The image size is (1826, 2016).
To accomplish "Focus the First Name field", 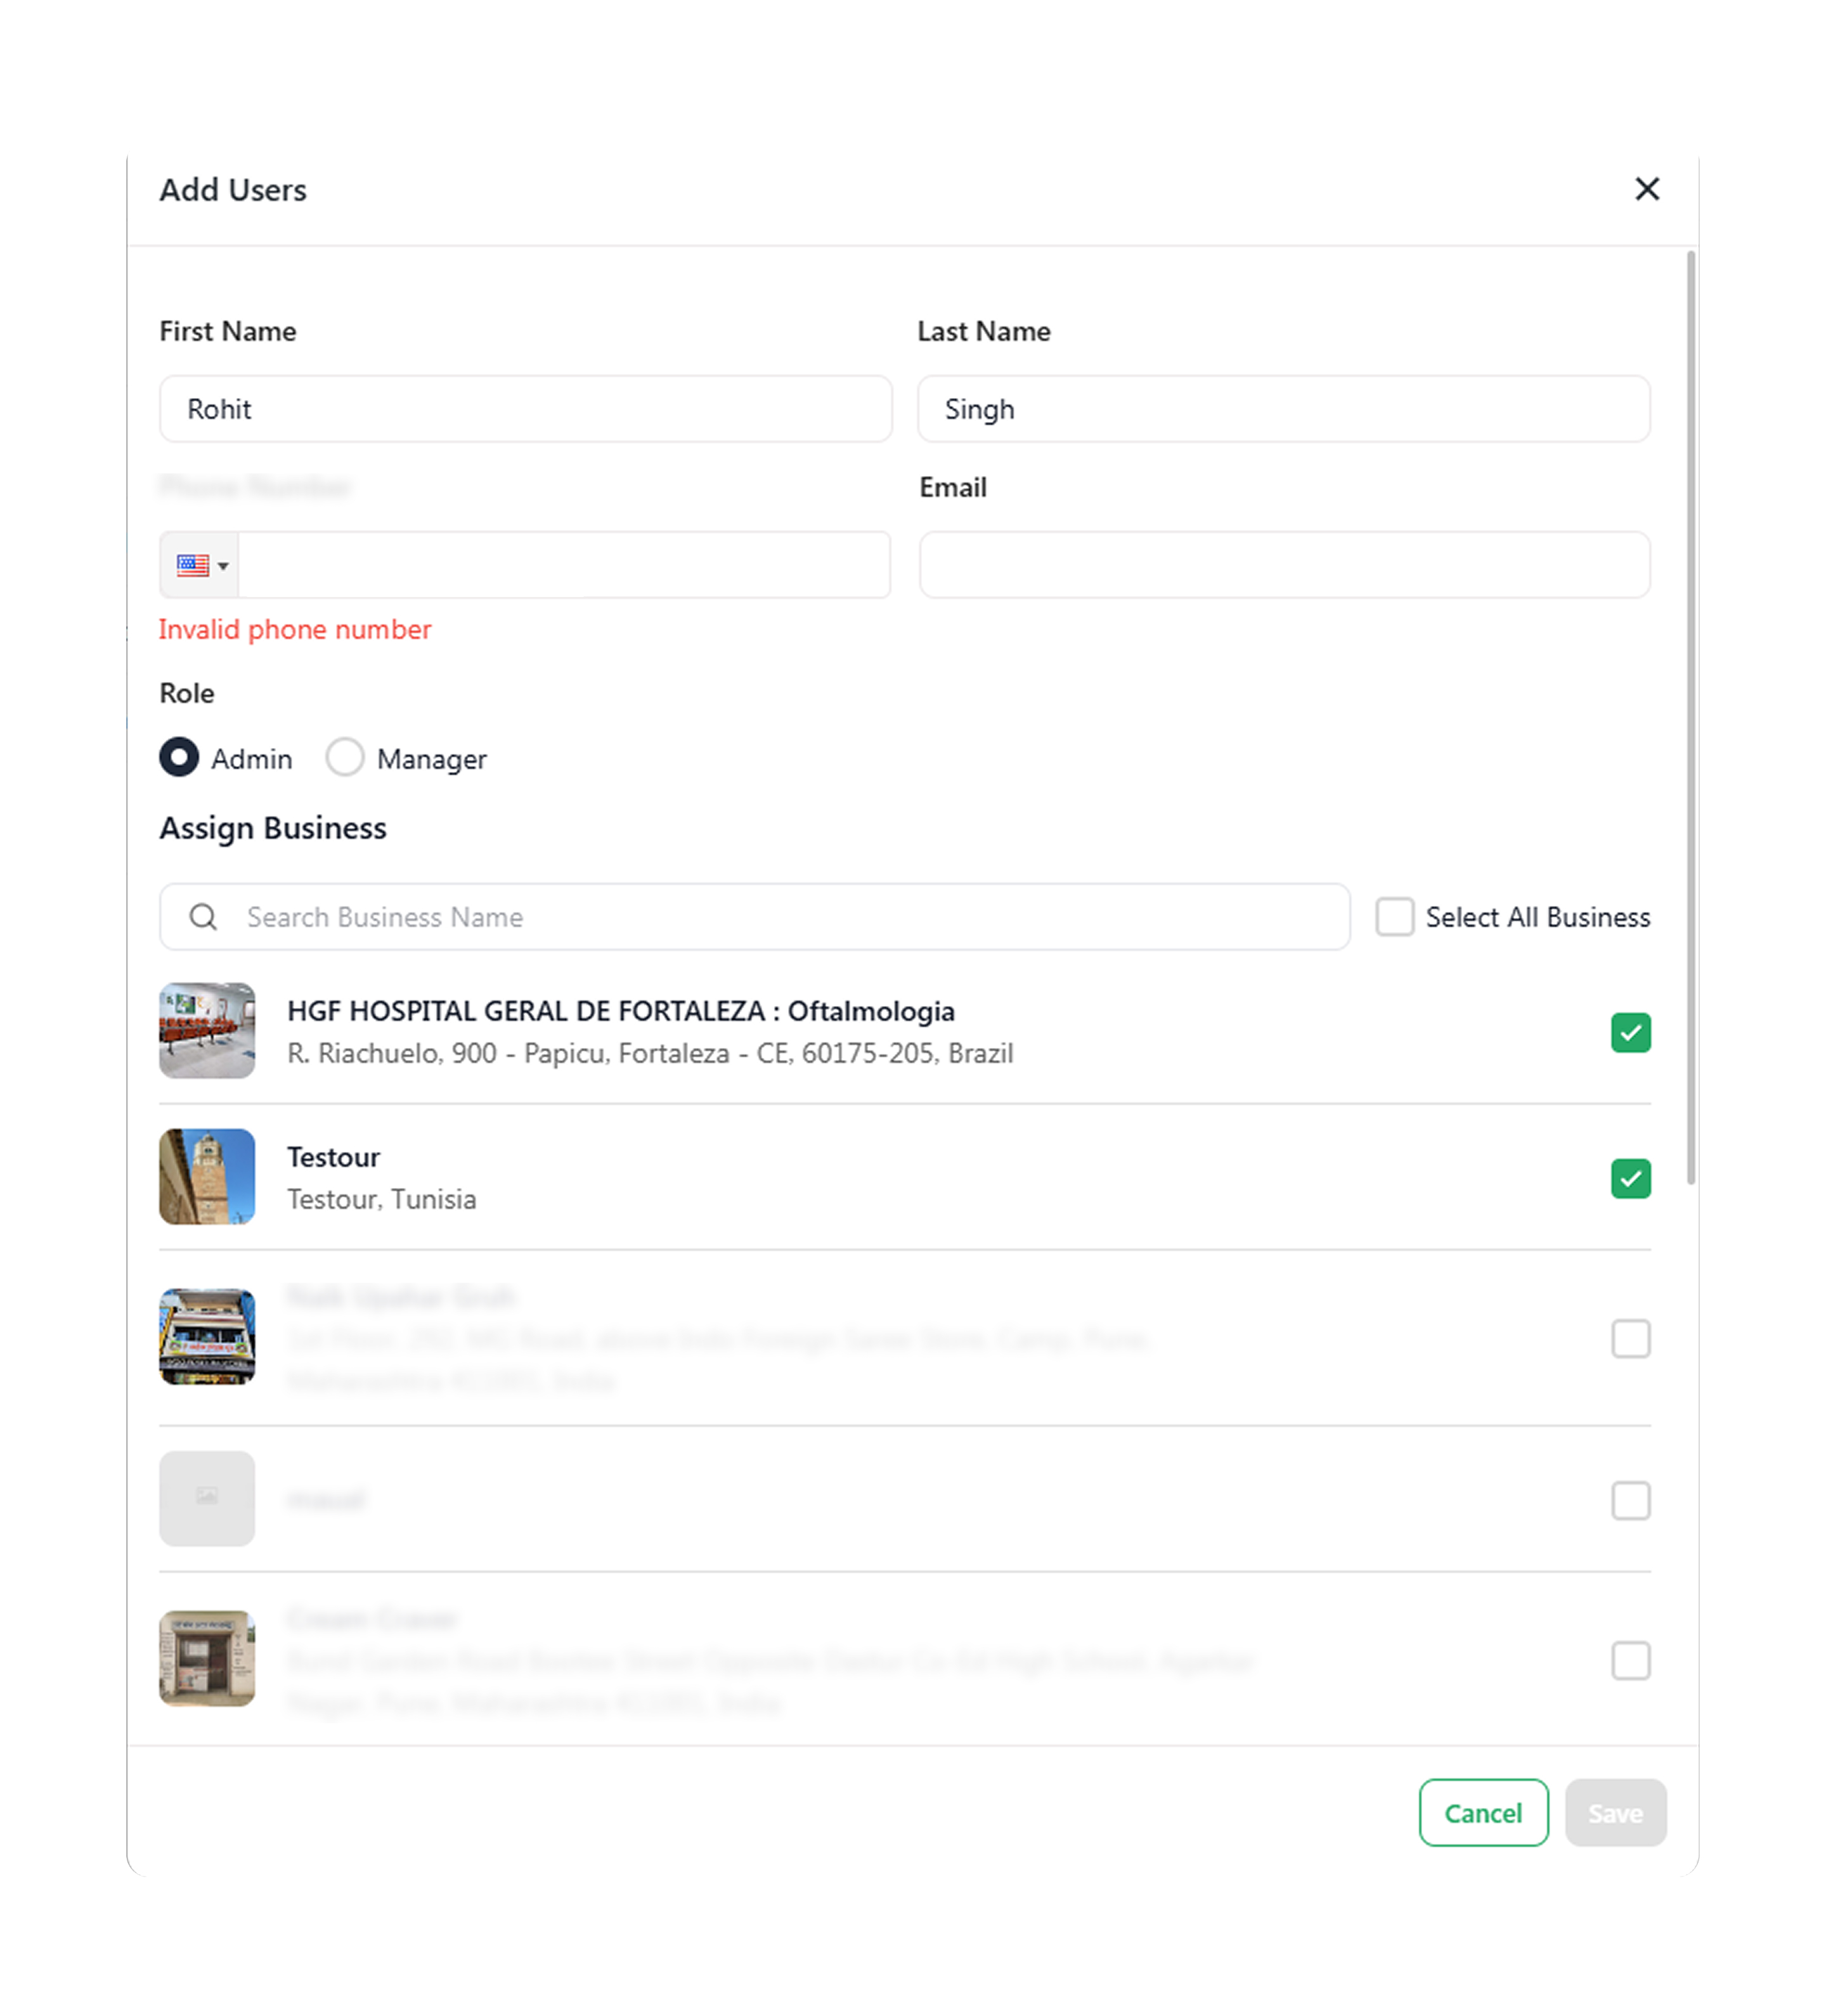I will pos(525,409).
